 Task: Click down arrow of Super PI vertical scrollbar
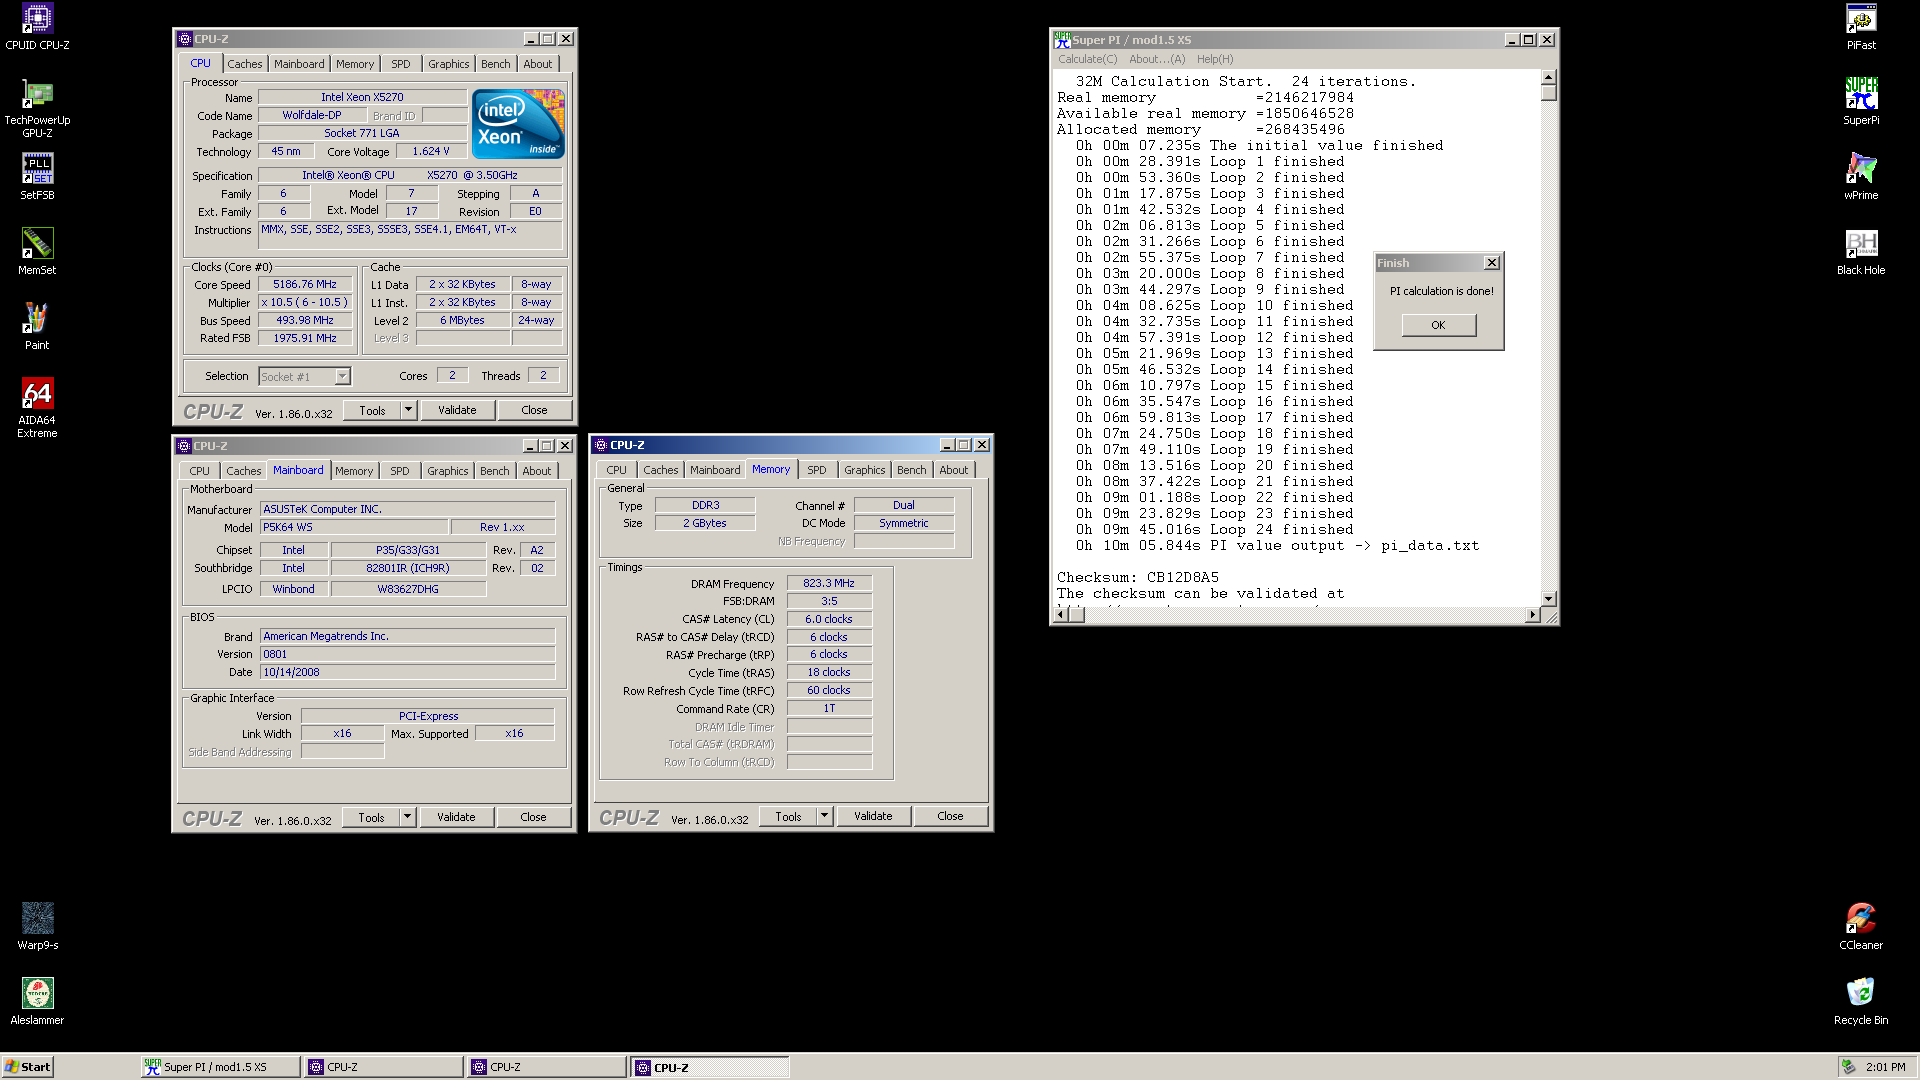pyautogui.click(x=1548, y=598)
